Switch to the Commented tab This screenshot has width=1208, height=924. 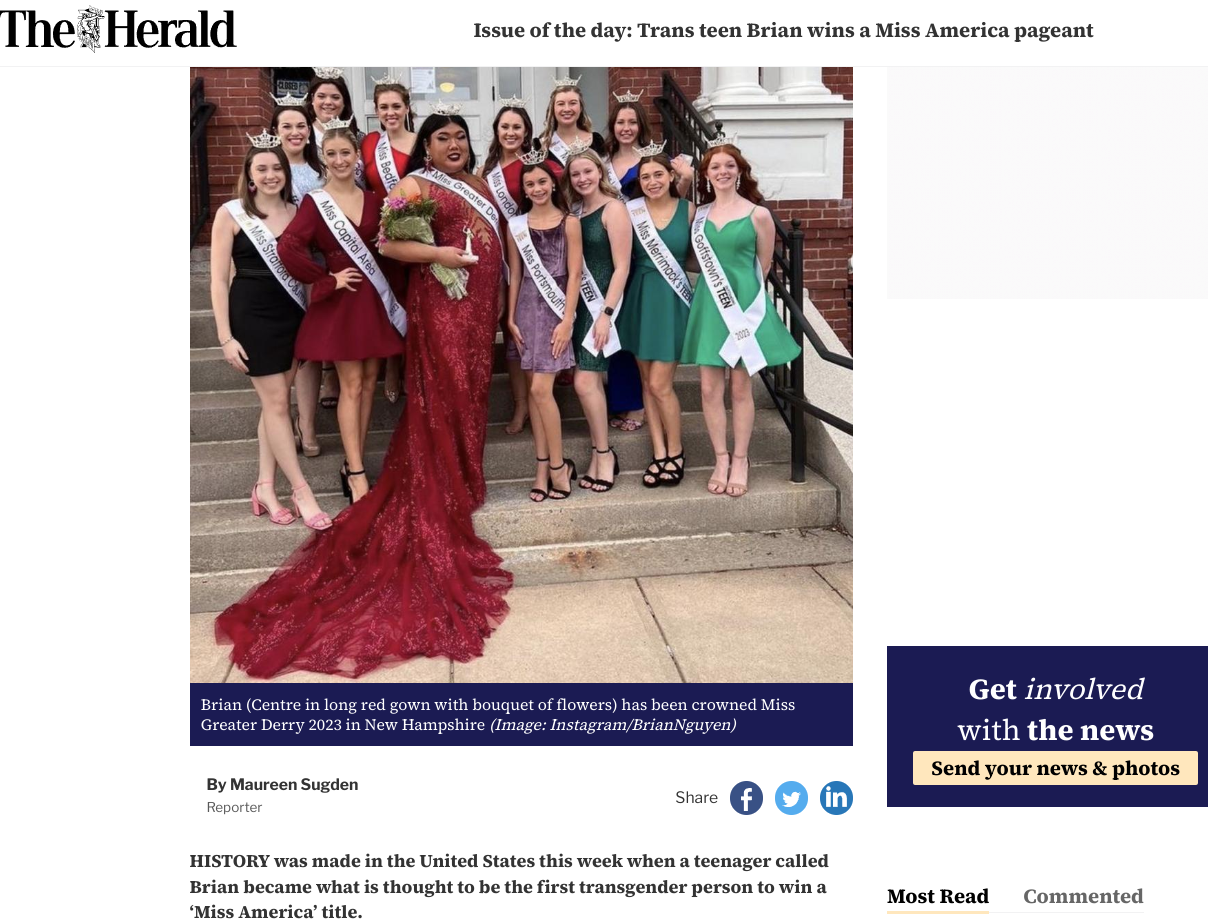[x=1083, y=896]
